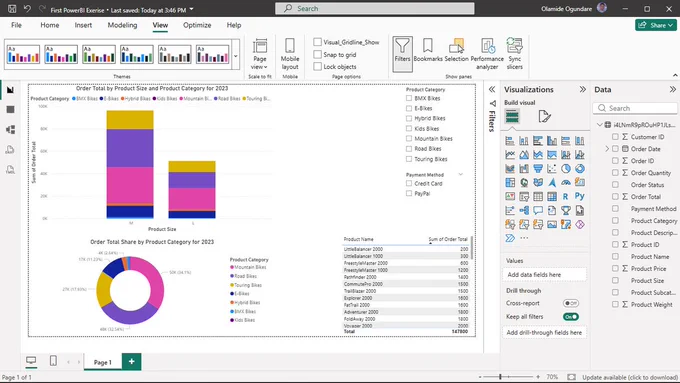Open the Format visual tab icon
Image resolution: width=680 pixels, height=383 pixels.
(544, 116)
